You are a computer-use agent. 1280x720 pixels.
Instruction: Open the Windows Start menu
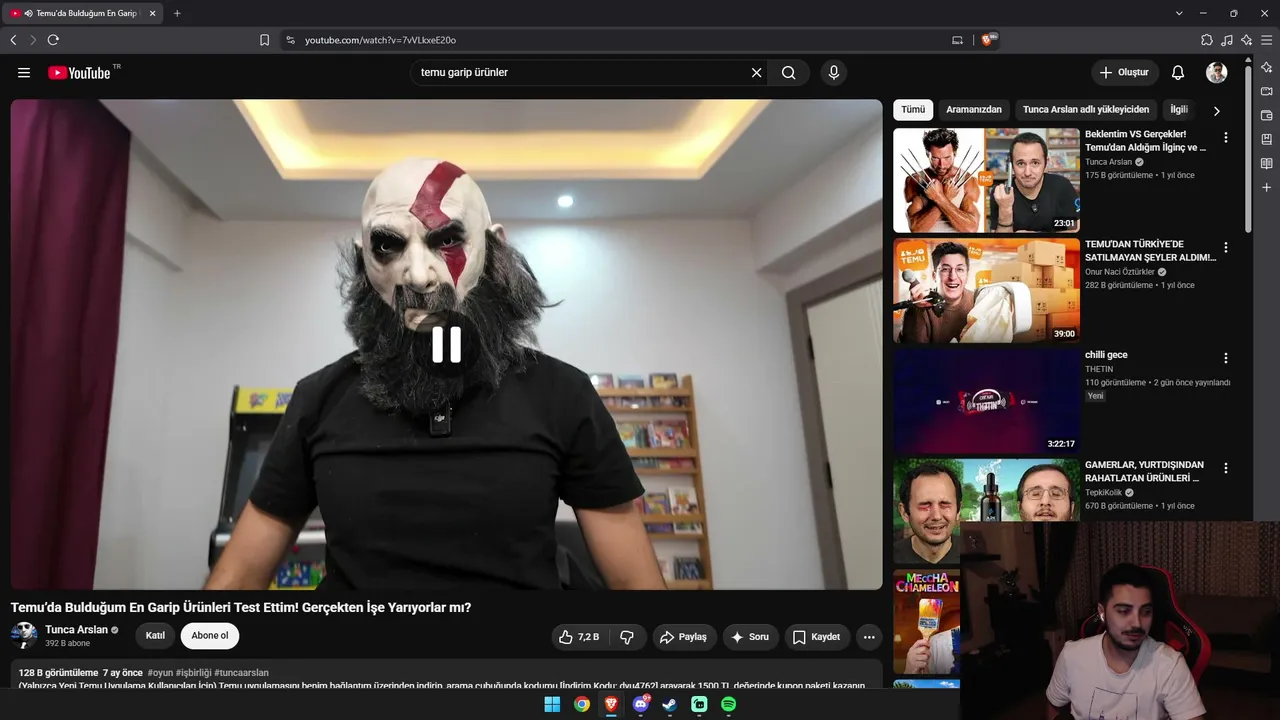552,704
